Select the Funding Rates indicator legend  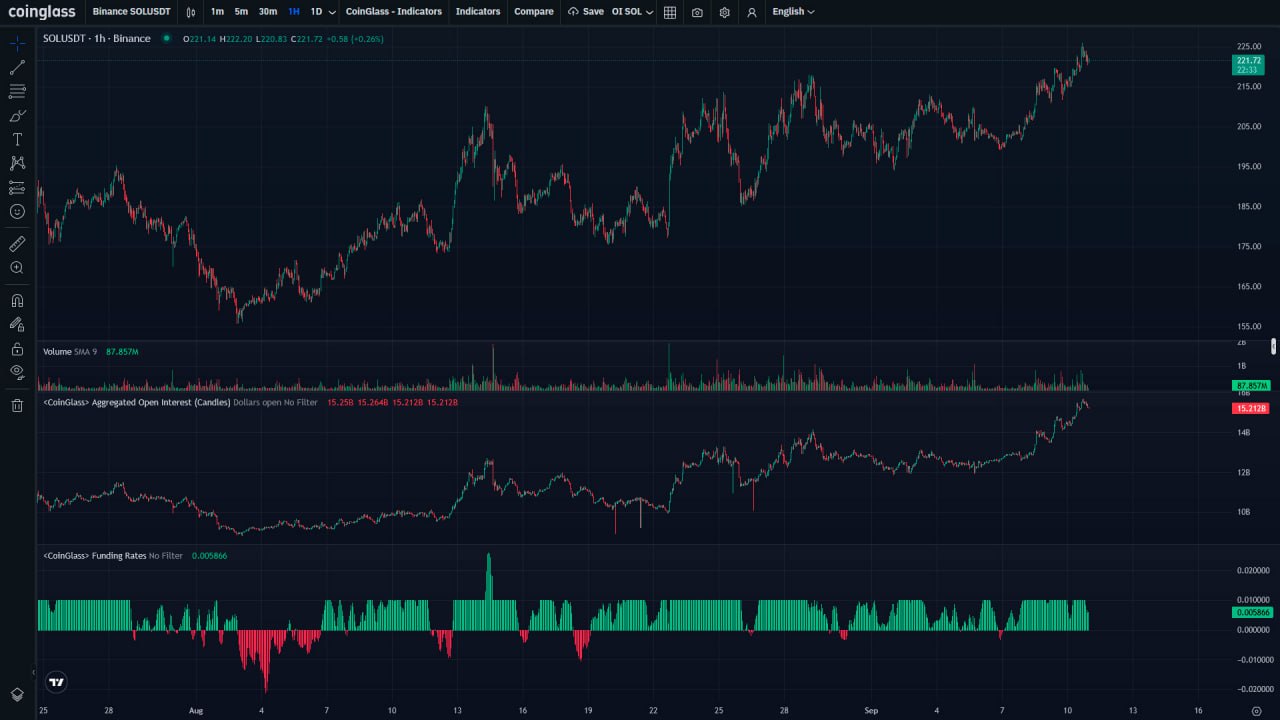tap(113, 555)
